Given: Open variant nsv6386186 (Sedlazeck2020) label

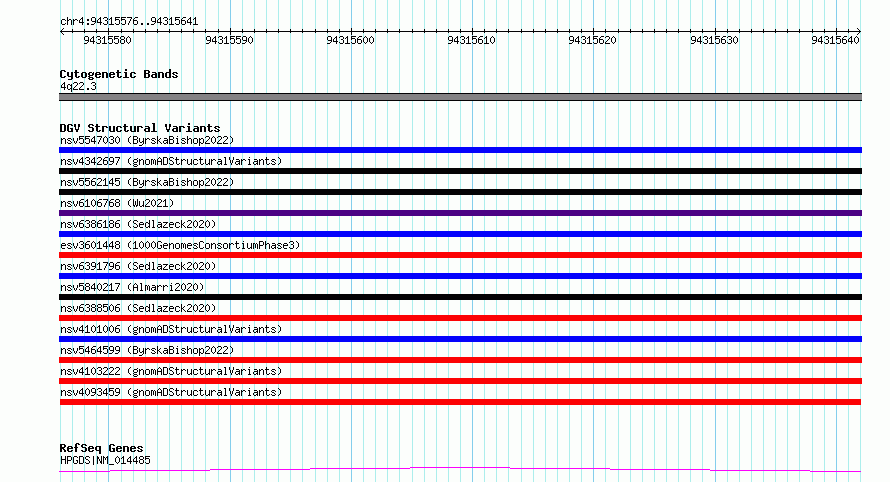Looking at the screenshot, I should tap(138, 224).
